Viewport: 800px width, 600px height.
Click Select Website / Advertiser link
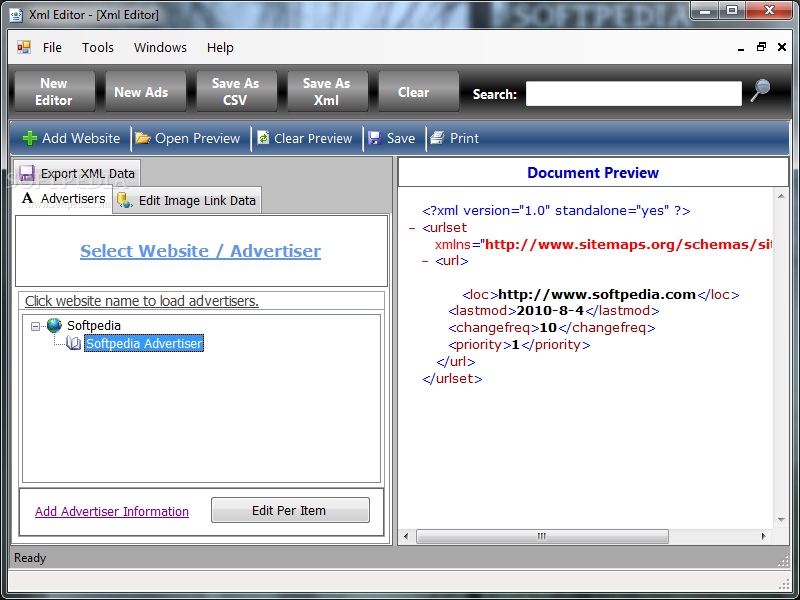[x=201, y=251]
